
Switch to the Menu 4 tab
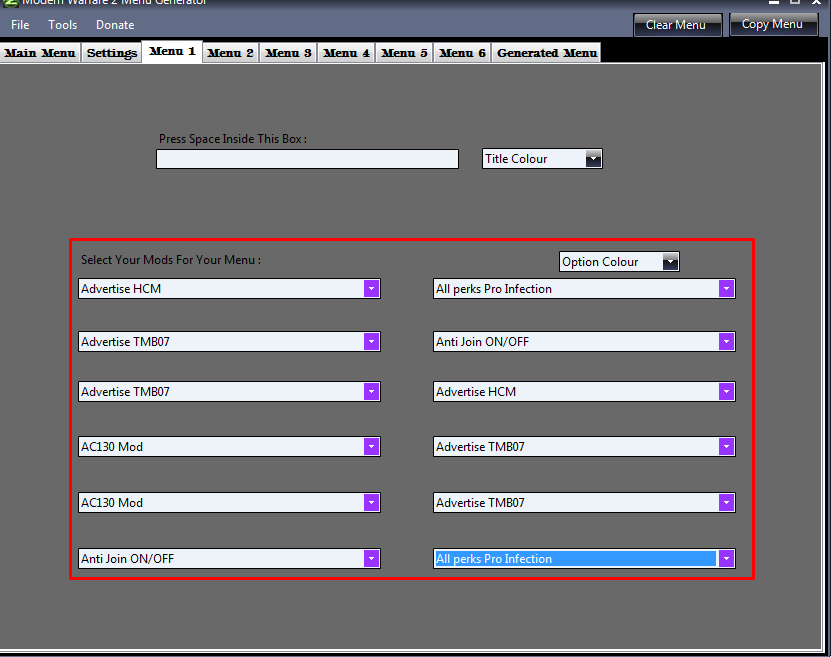click(347, 53)
